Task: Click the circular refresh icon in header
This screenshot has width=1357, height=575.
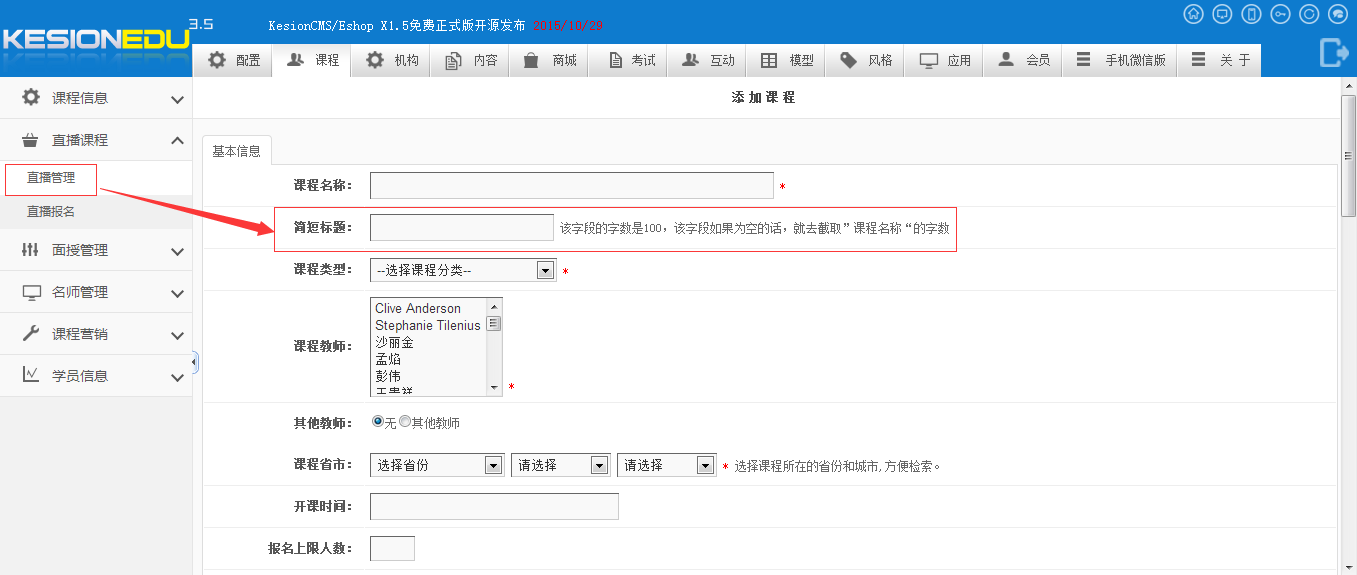Action: (1309, 14)
